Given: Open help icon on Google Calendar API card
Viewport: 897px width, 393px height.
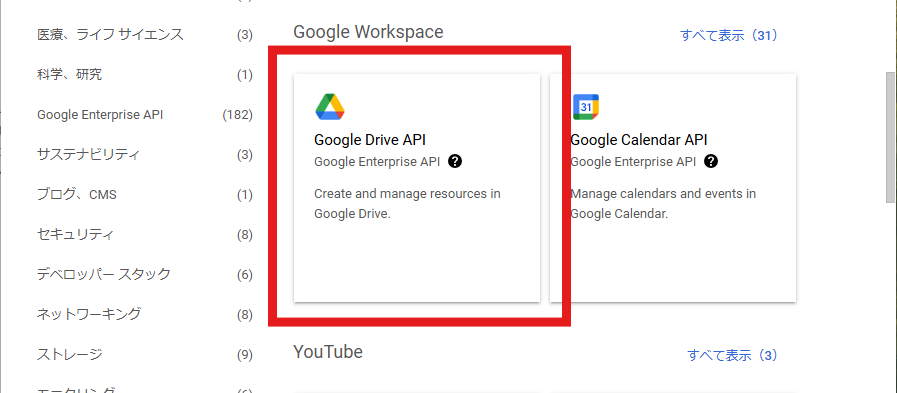Looking at the screenshot, I should (711, 161).
